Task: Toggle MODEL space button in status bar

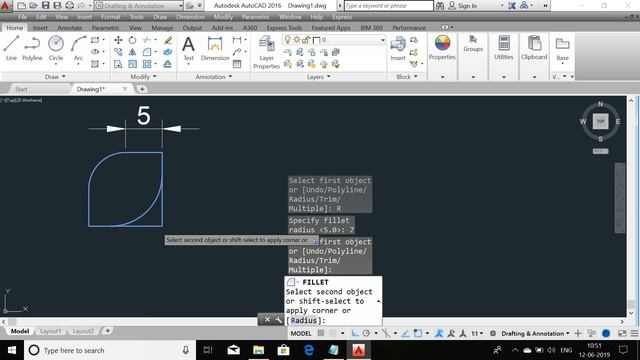Action: coord(301,333)
